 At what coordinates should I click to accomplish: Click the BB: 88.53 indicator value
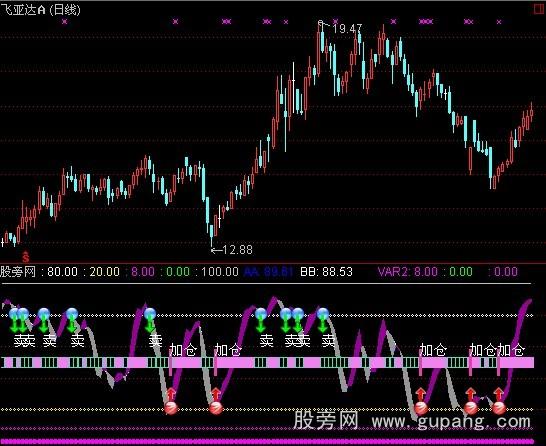pyautogui.click(x=327, y=272)
